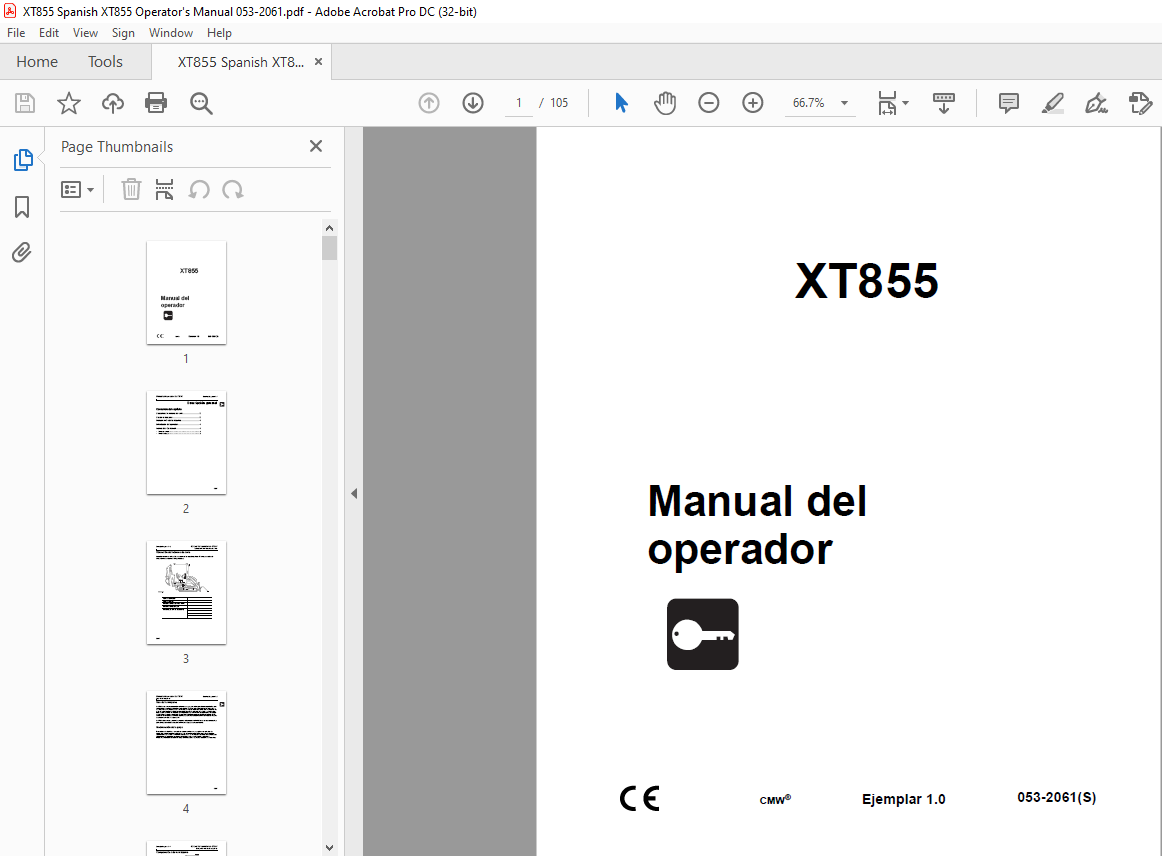Rotate page clockwise in thumbnails
Screen dimensions: 1162x856
click(x=233, y=190)
